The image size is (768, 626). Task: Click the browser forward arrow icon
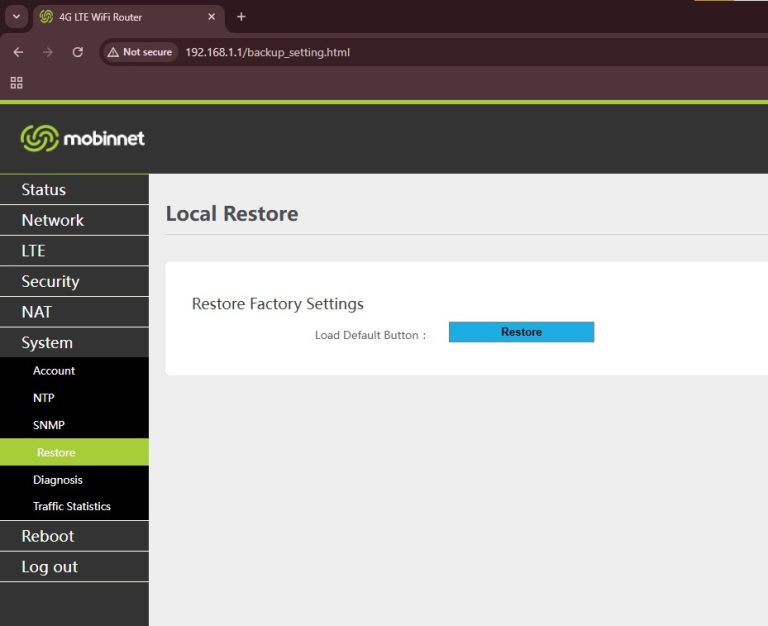[48, 52]
